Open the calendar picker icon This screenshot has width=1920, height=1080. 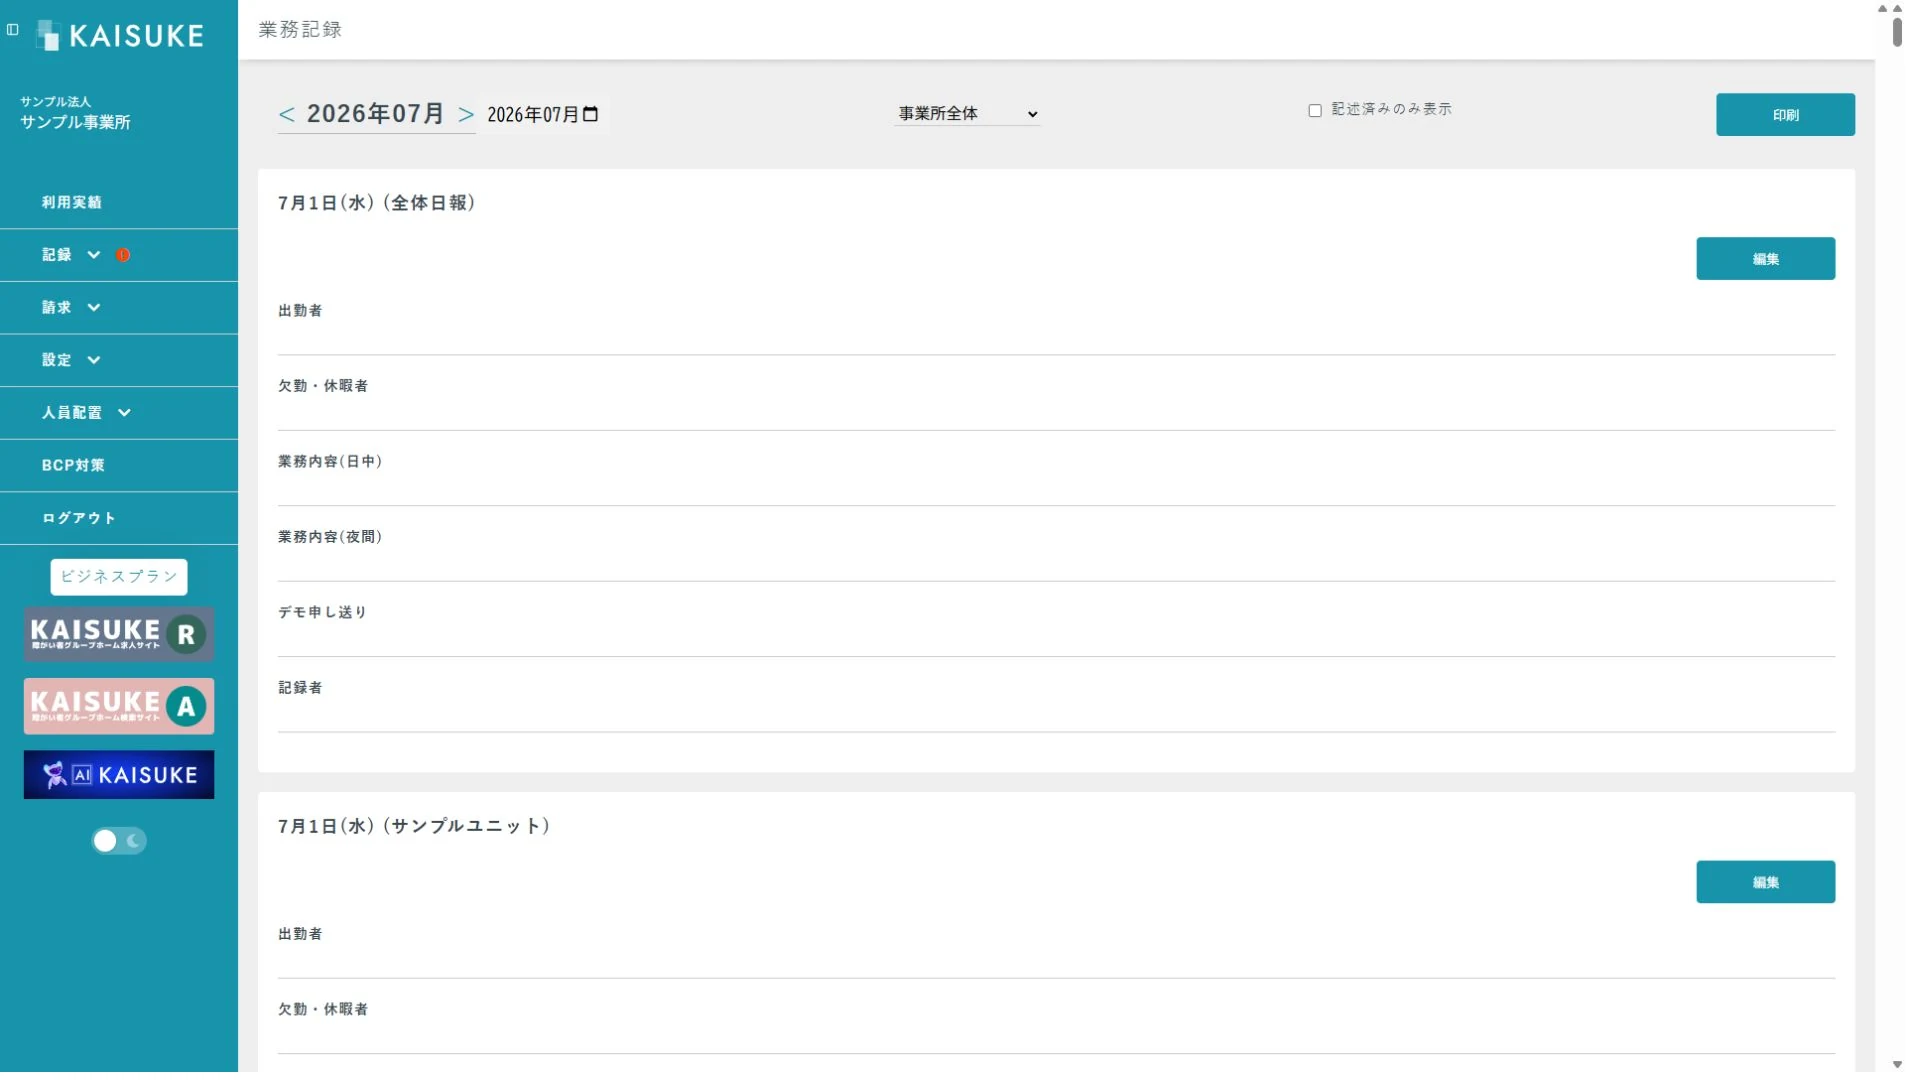(x=591, y=115)
